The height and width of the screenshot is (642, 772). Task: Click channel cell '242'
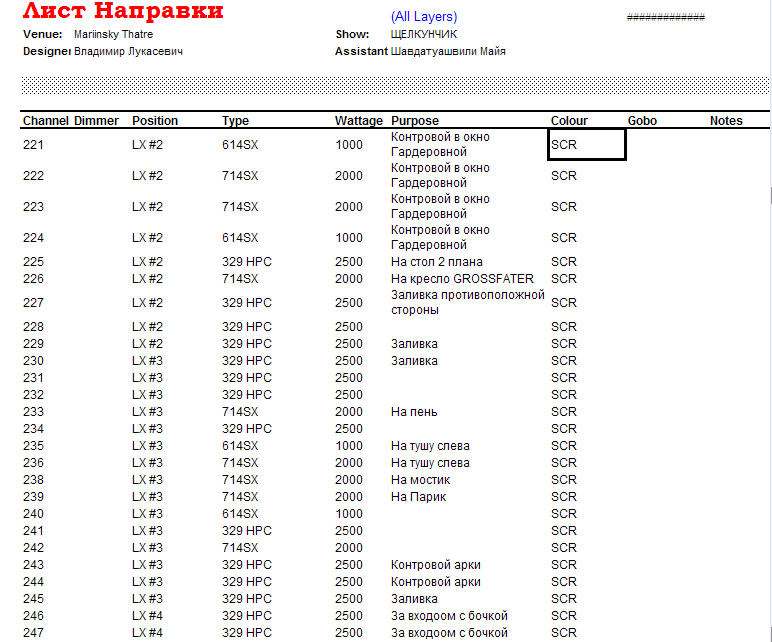[33, 548]
